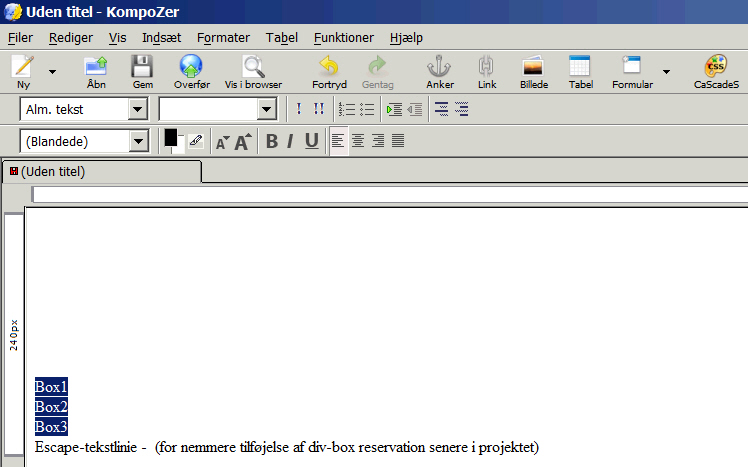Expand the (Blandede) font dropdown

[138, 142]
